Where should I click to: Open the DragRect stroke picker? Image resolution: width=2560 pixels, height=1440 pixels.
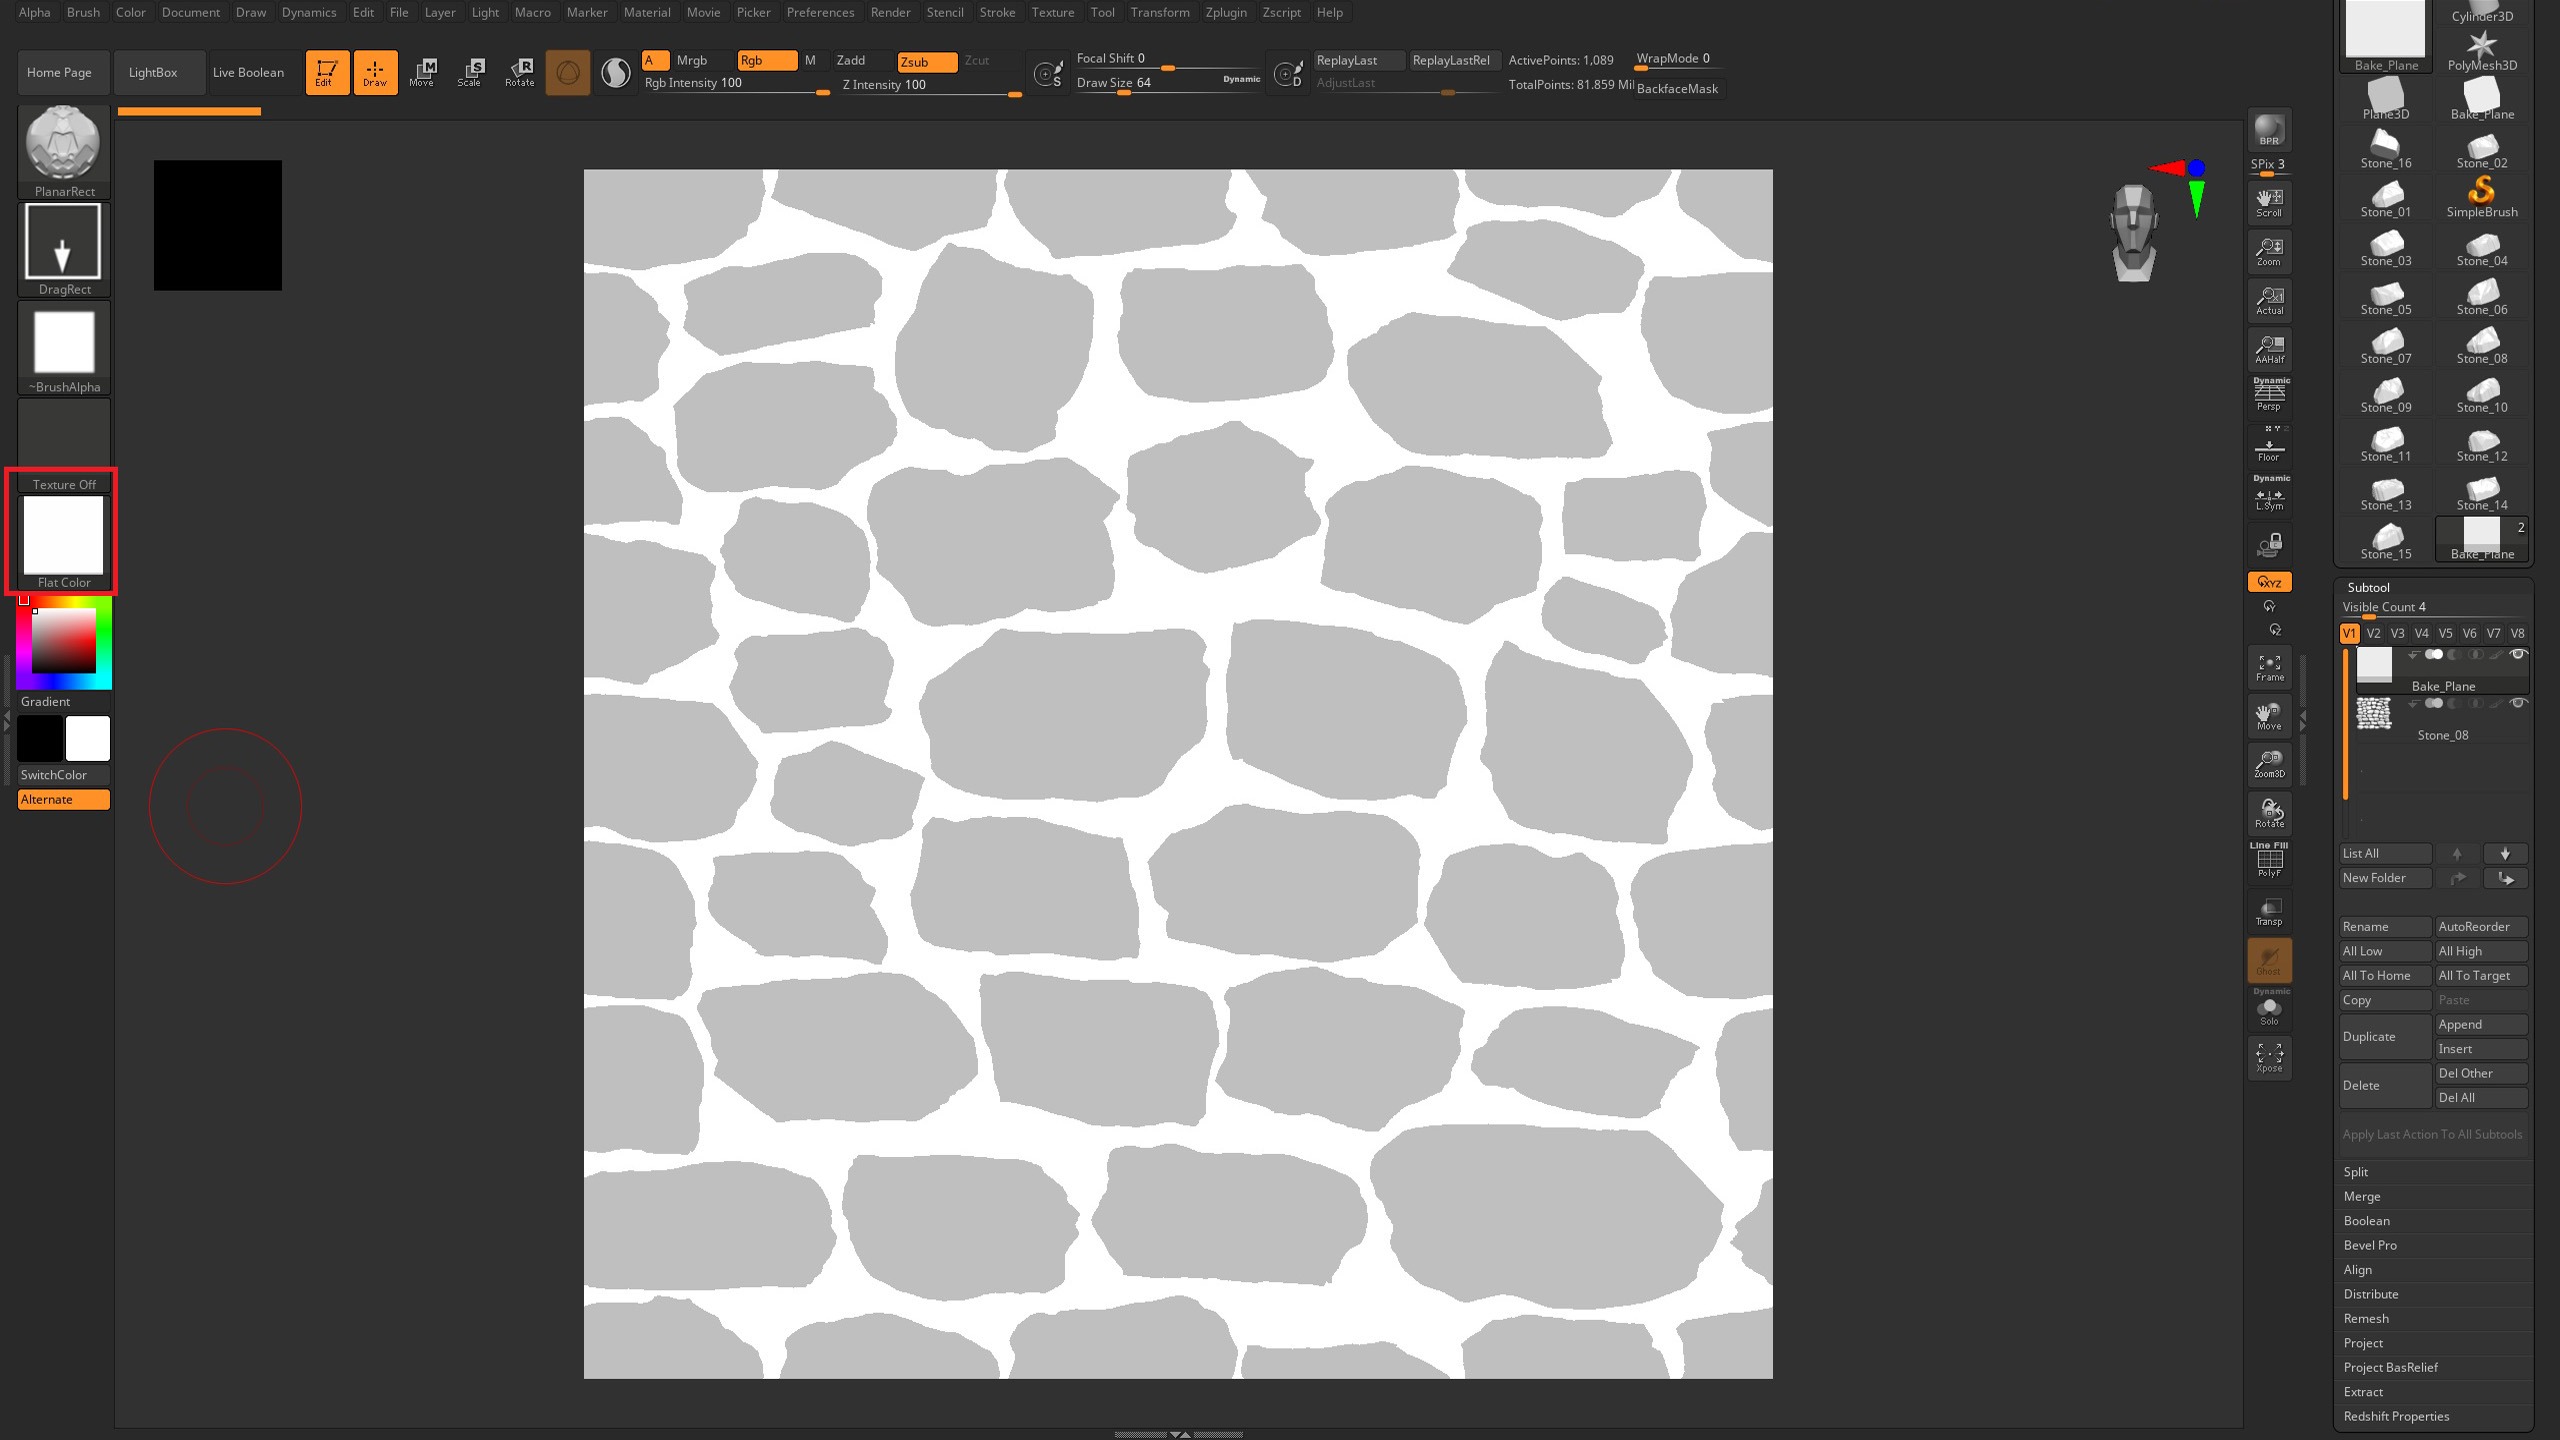[64, 250]
